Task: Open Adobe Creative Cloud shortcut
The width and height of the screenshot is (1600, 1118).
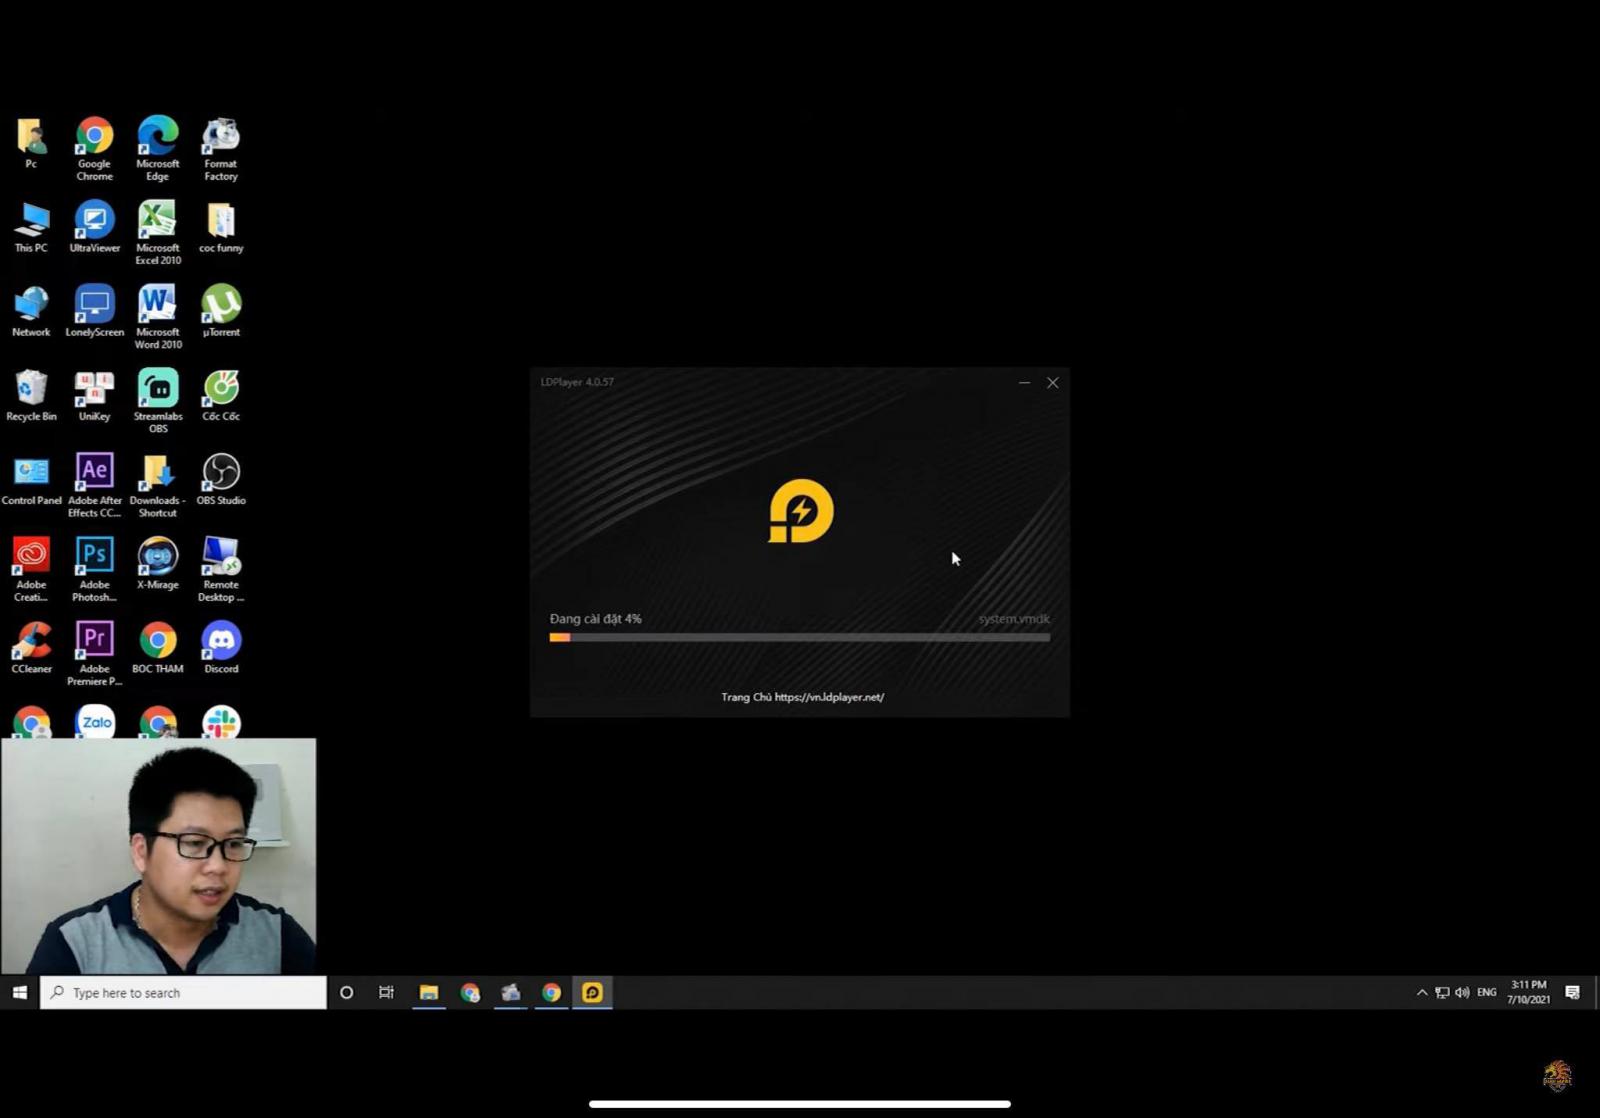Action: pos(31,569)
